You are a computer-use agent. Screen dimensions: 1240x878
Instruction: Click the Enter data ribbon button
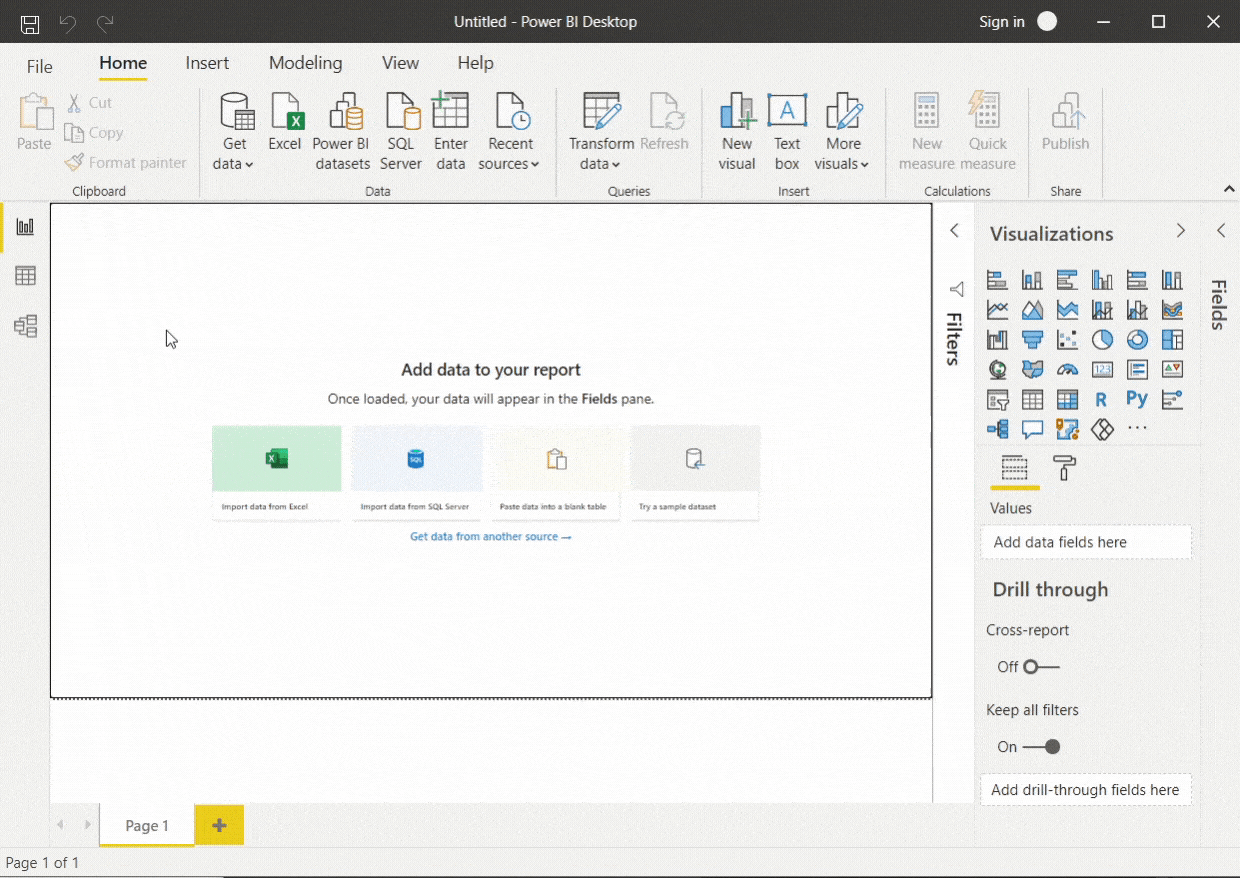tap(451, 133)
